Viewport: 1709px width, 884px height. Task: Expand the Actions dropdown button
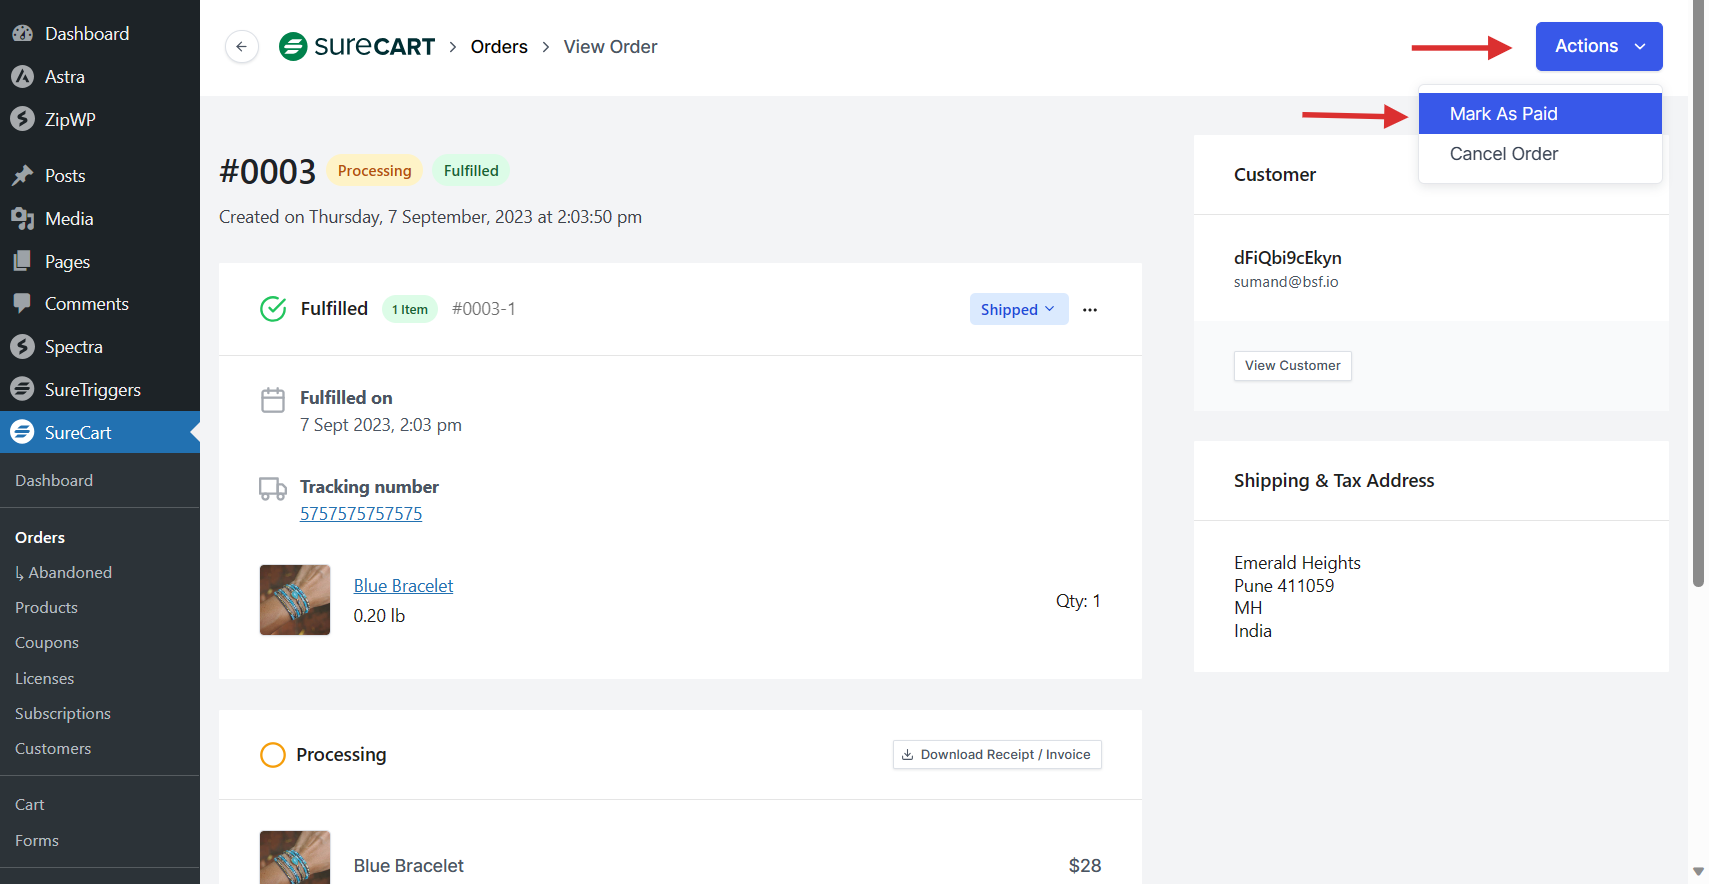tap(1598, 47)
